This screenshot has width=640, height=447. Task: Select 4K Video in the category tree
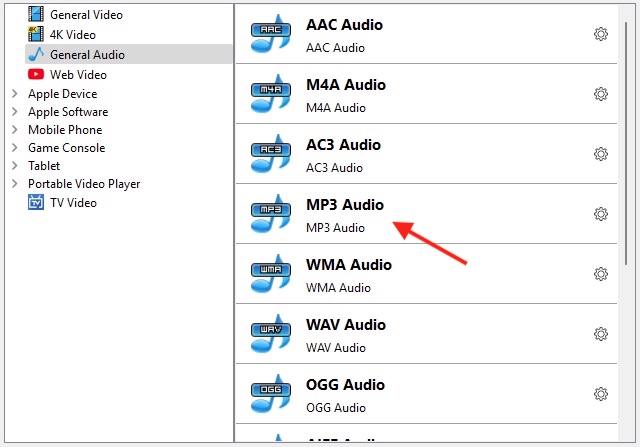(73, 35)
